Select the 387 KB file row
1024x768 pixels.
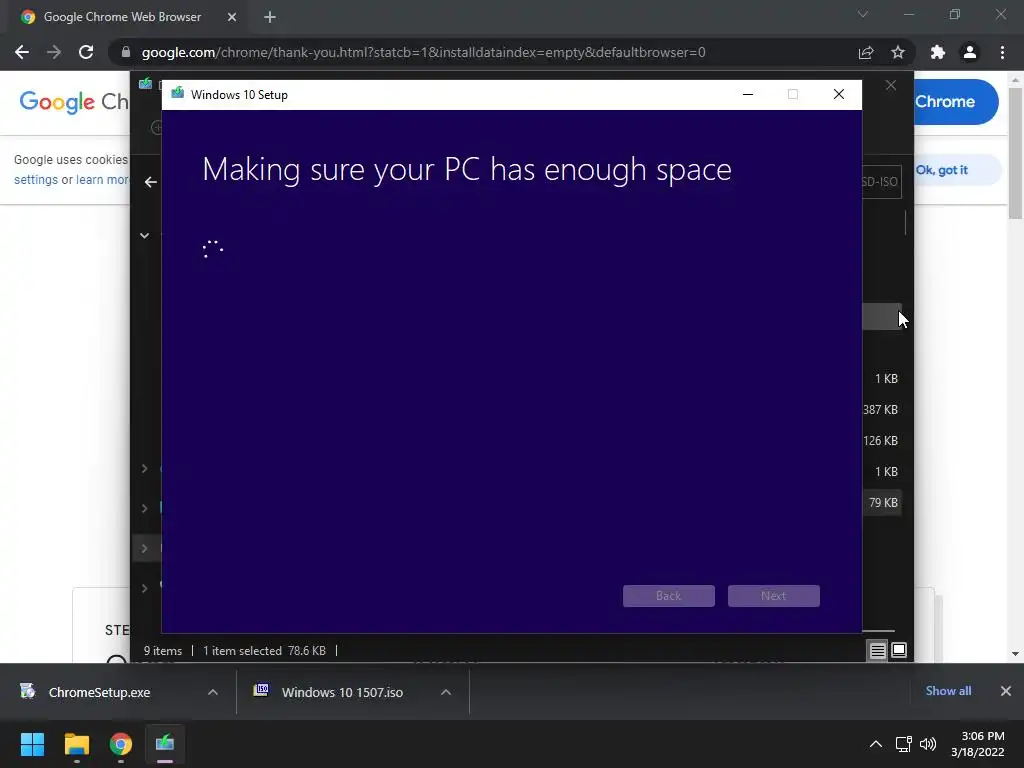click(x=882, y=409)
